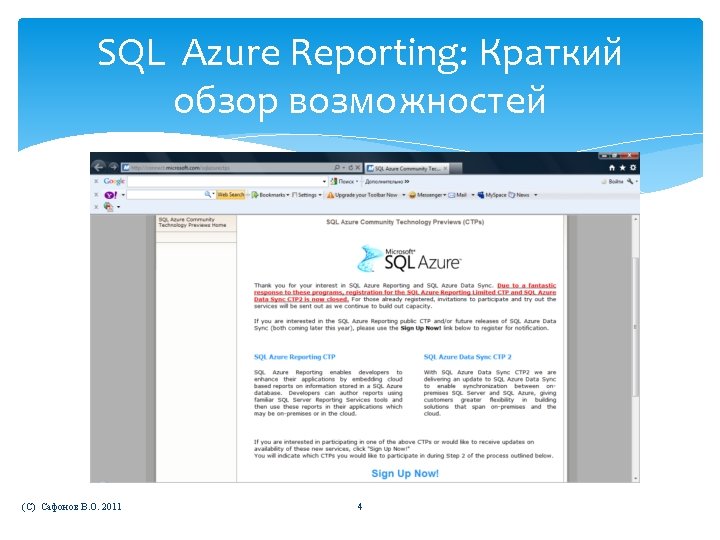Image resolution: width=720 pixels, height=540 pixels.
Task: Open SQL Azure Data Sync CTP 2 link
Action: pos(467,357)
